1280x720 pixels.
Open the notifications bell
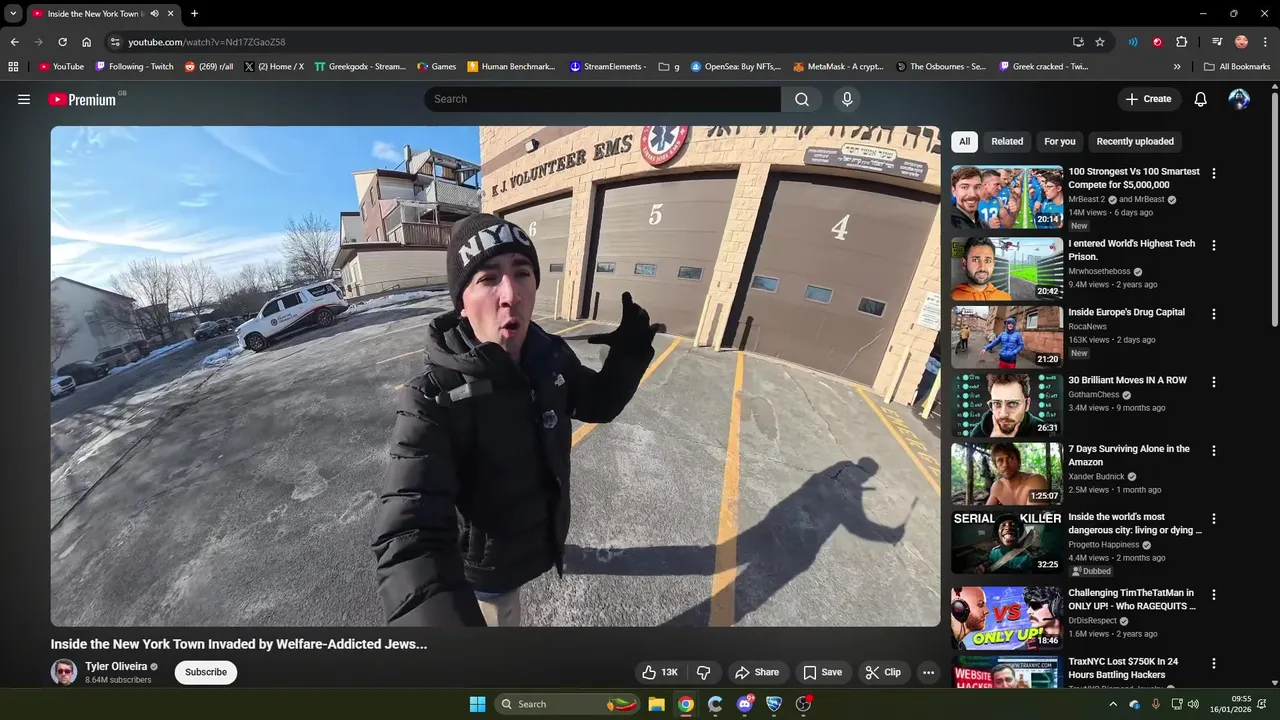[x=1201, y=99]
